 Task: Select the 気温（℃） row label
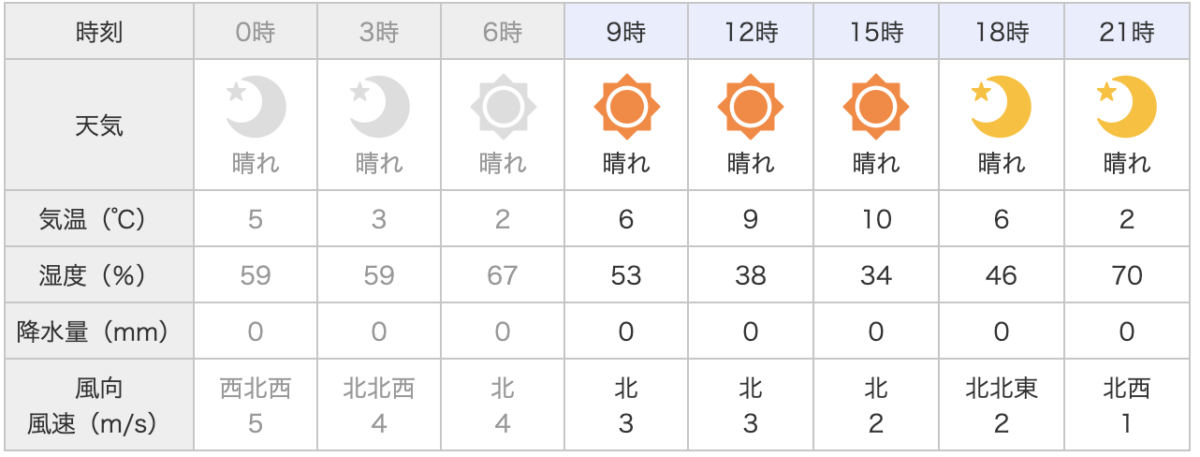(x=100, y=220)
